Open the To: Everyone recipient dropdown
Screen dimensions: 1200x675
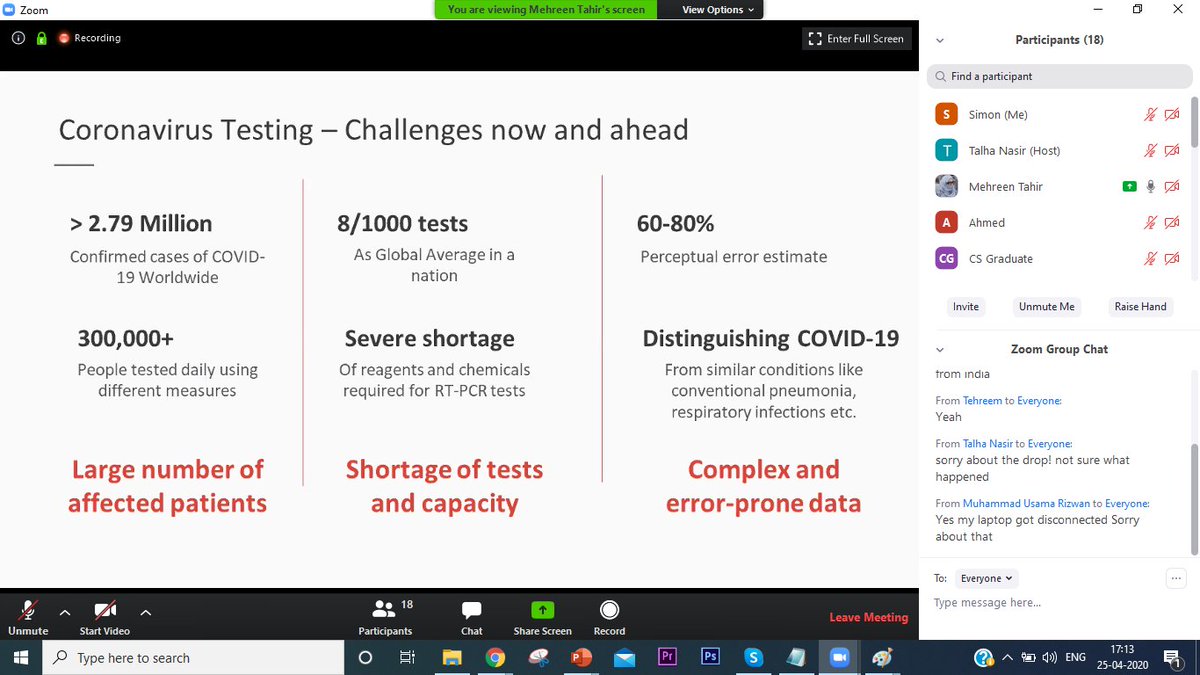[986, 578]
